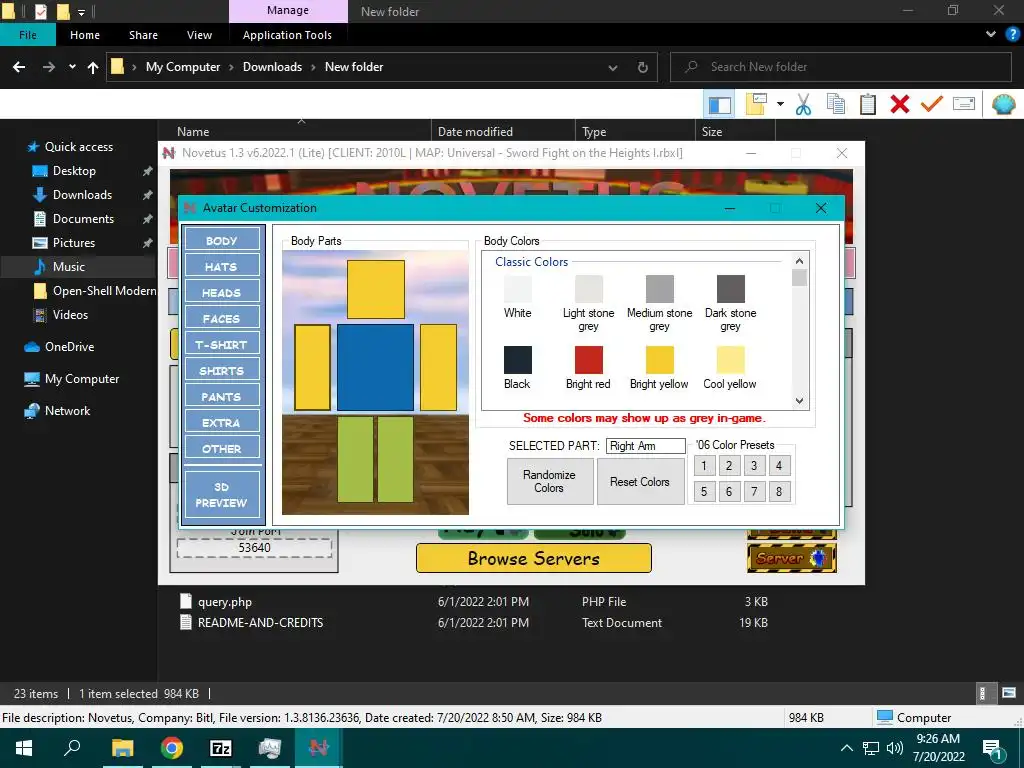This screenshot has height=768, width=1024.
Task: Click Randomize Colors button
Action: tap(549, 481)
